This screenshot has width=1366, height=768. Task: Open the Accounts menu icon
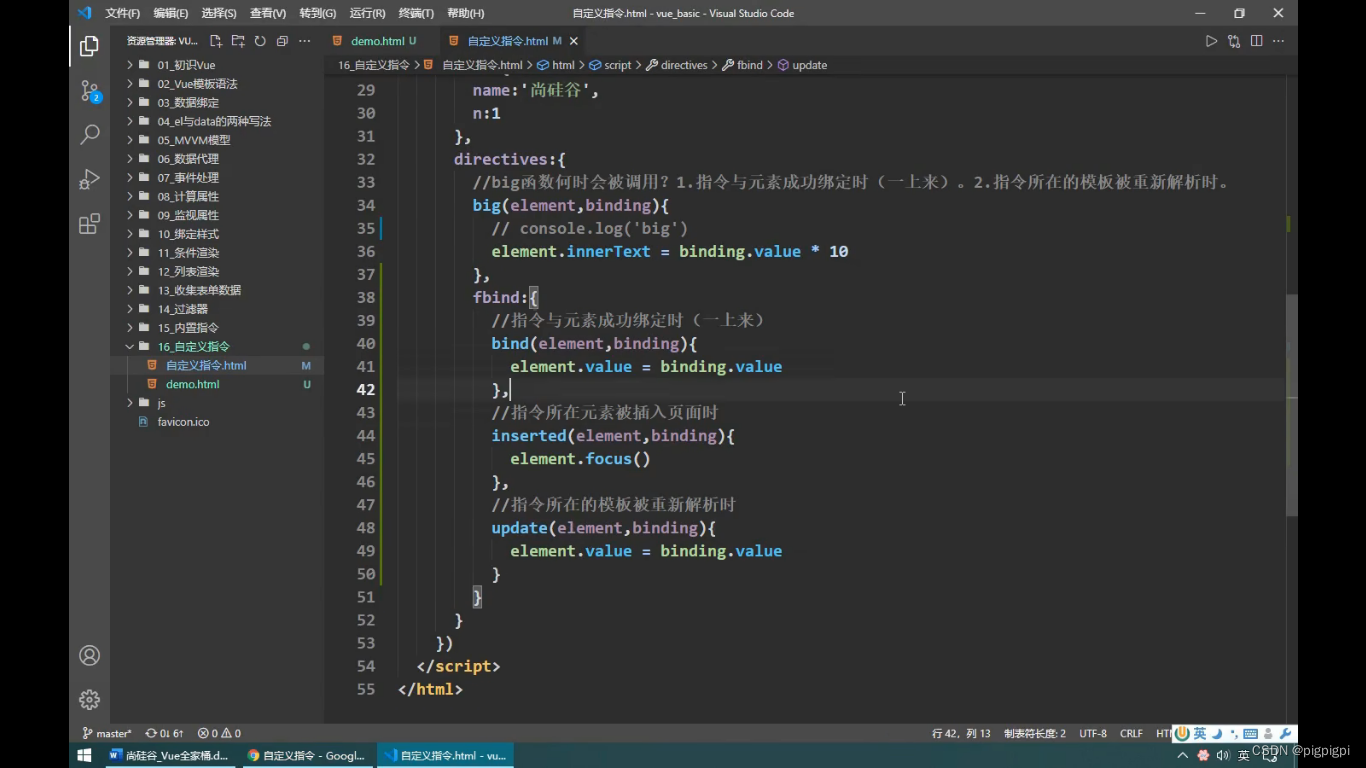click(x=89, y=655)
